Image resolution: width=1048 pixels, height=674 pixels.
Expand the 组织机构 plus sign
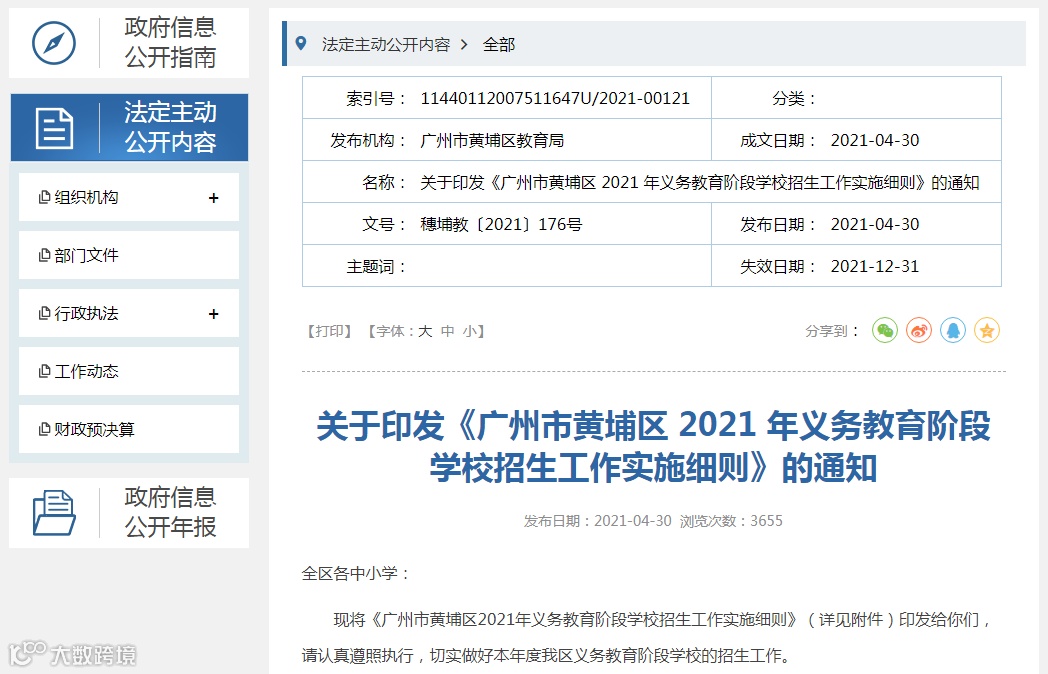214,198
